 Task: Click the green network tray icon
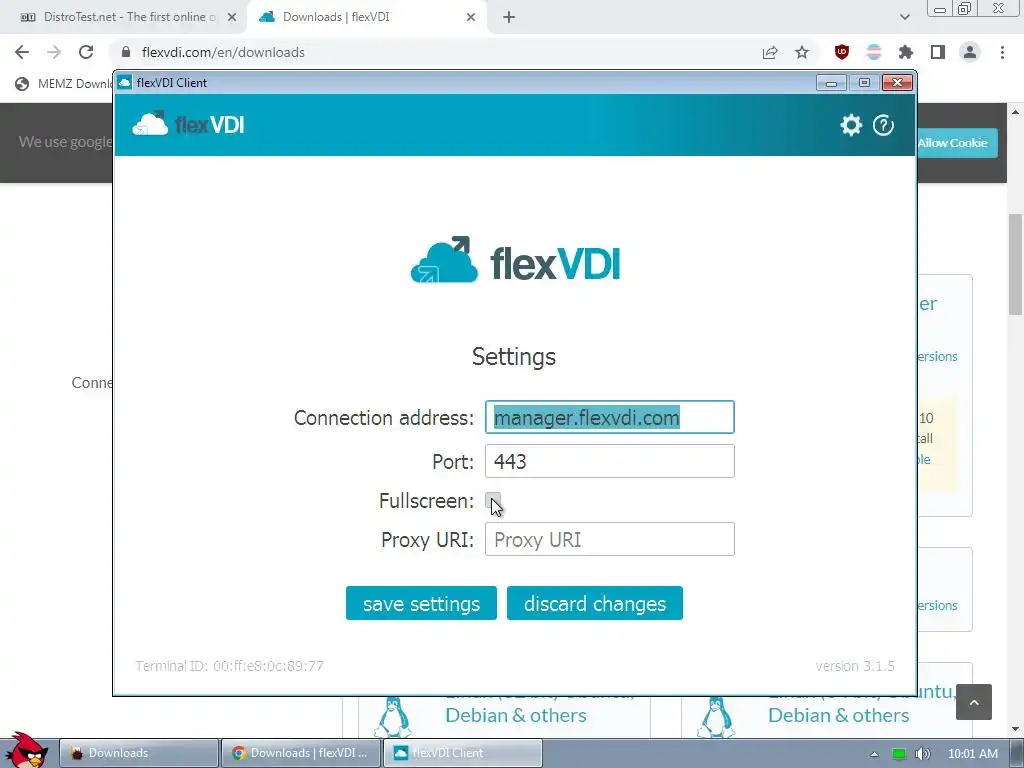click(899, 754)
